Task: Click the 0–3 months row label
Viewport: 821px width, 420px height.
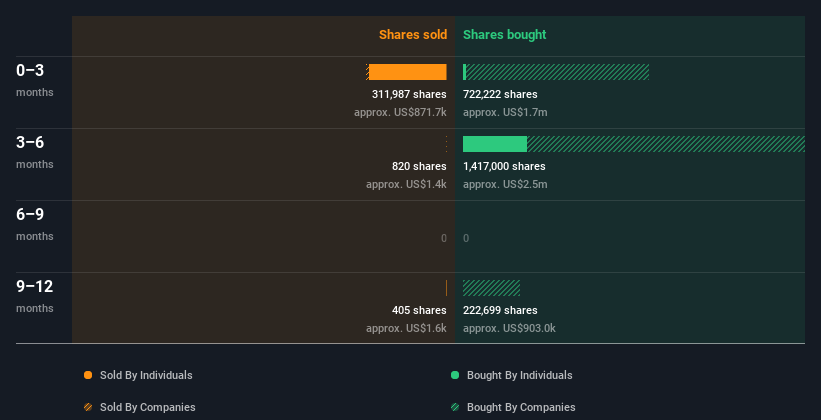Action: pyautogui.click(x=35, y=80)
